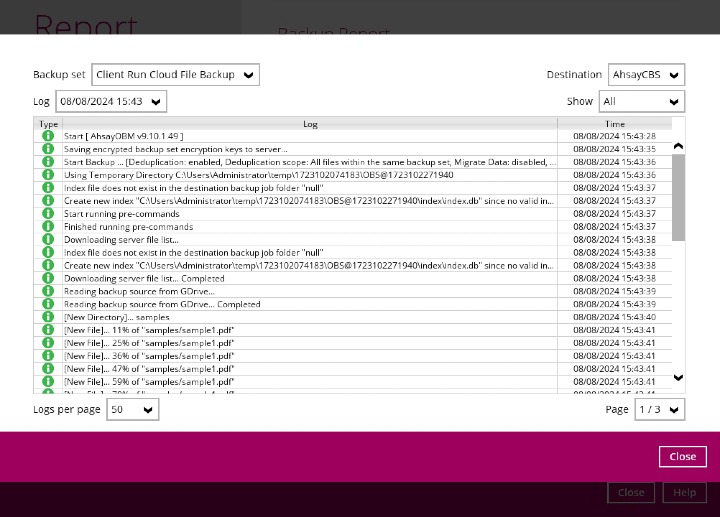Click info icon for New Directory samples row
Image resolution: width=720 pixels, height=517 pixels.
[47, 317]
